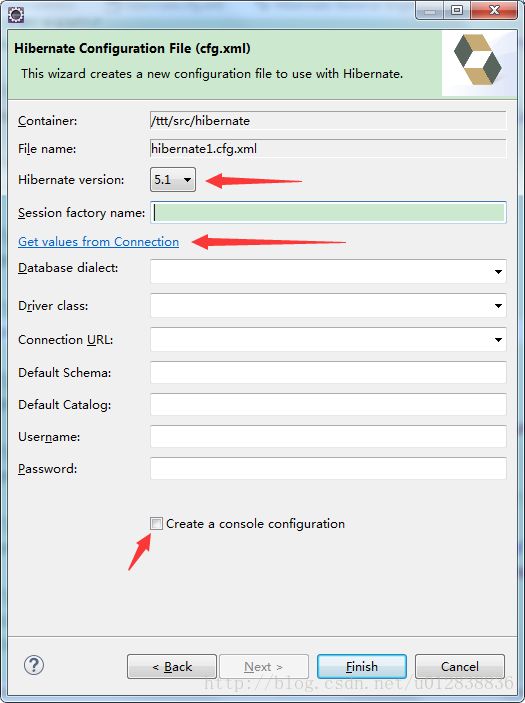Focus the Password field

pyautogui.click(x=328, y=469)
